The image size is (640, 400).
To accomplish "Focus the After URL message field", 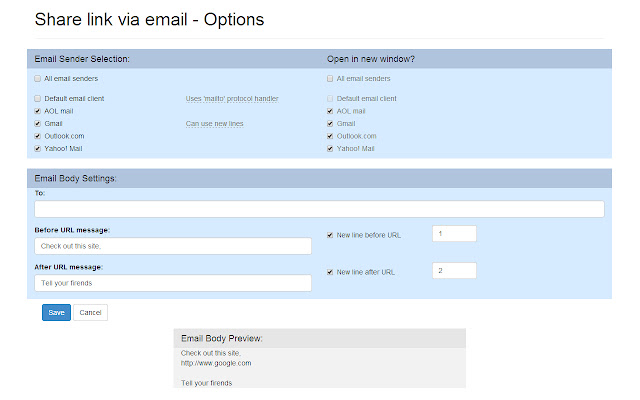I will (172, 283).
